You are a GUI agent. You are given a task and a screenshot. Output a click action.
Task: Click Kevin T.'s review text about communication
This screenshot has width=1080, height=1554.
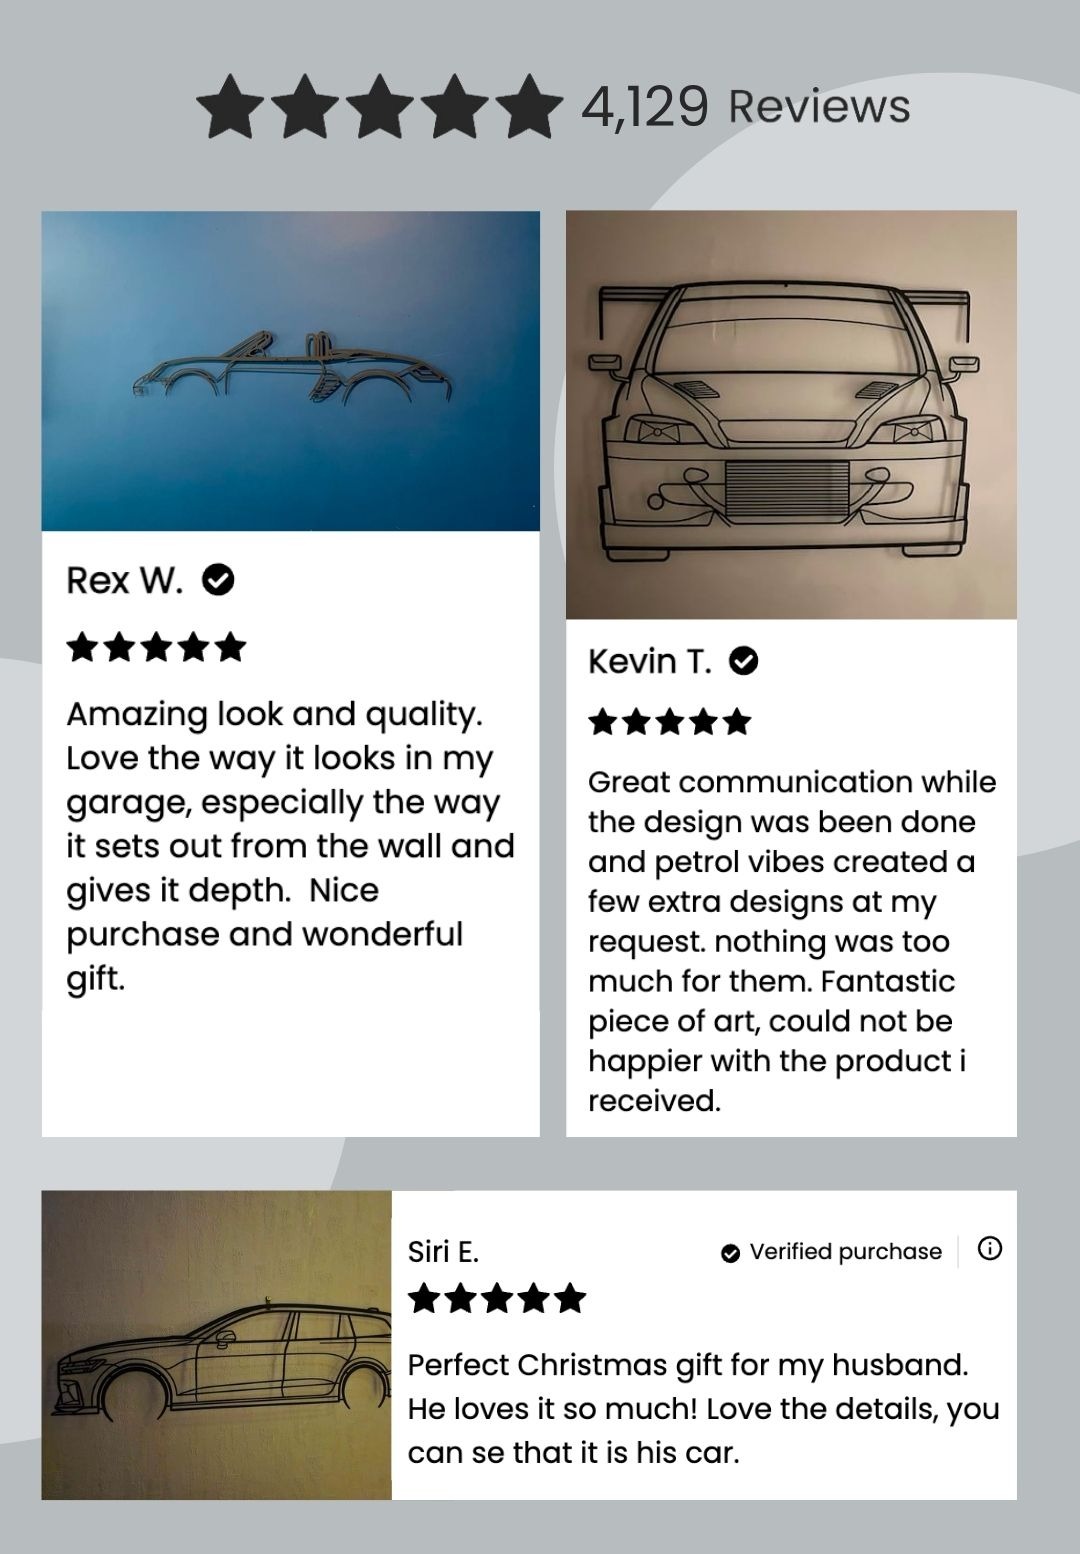791,940
